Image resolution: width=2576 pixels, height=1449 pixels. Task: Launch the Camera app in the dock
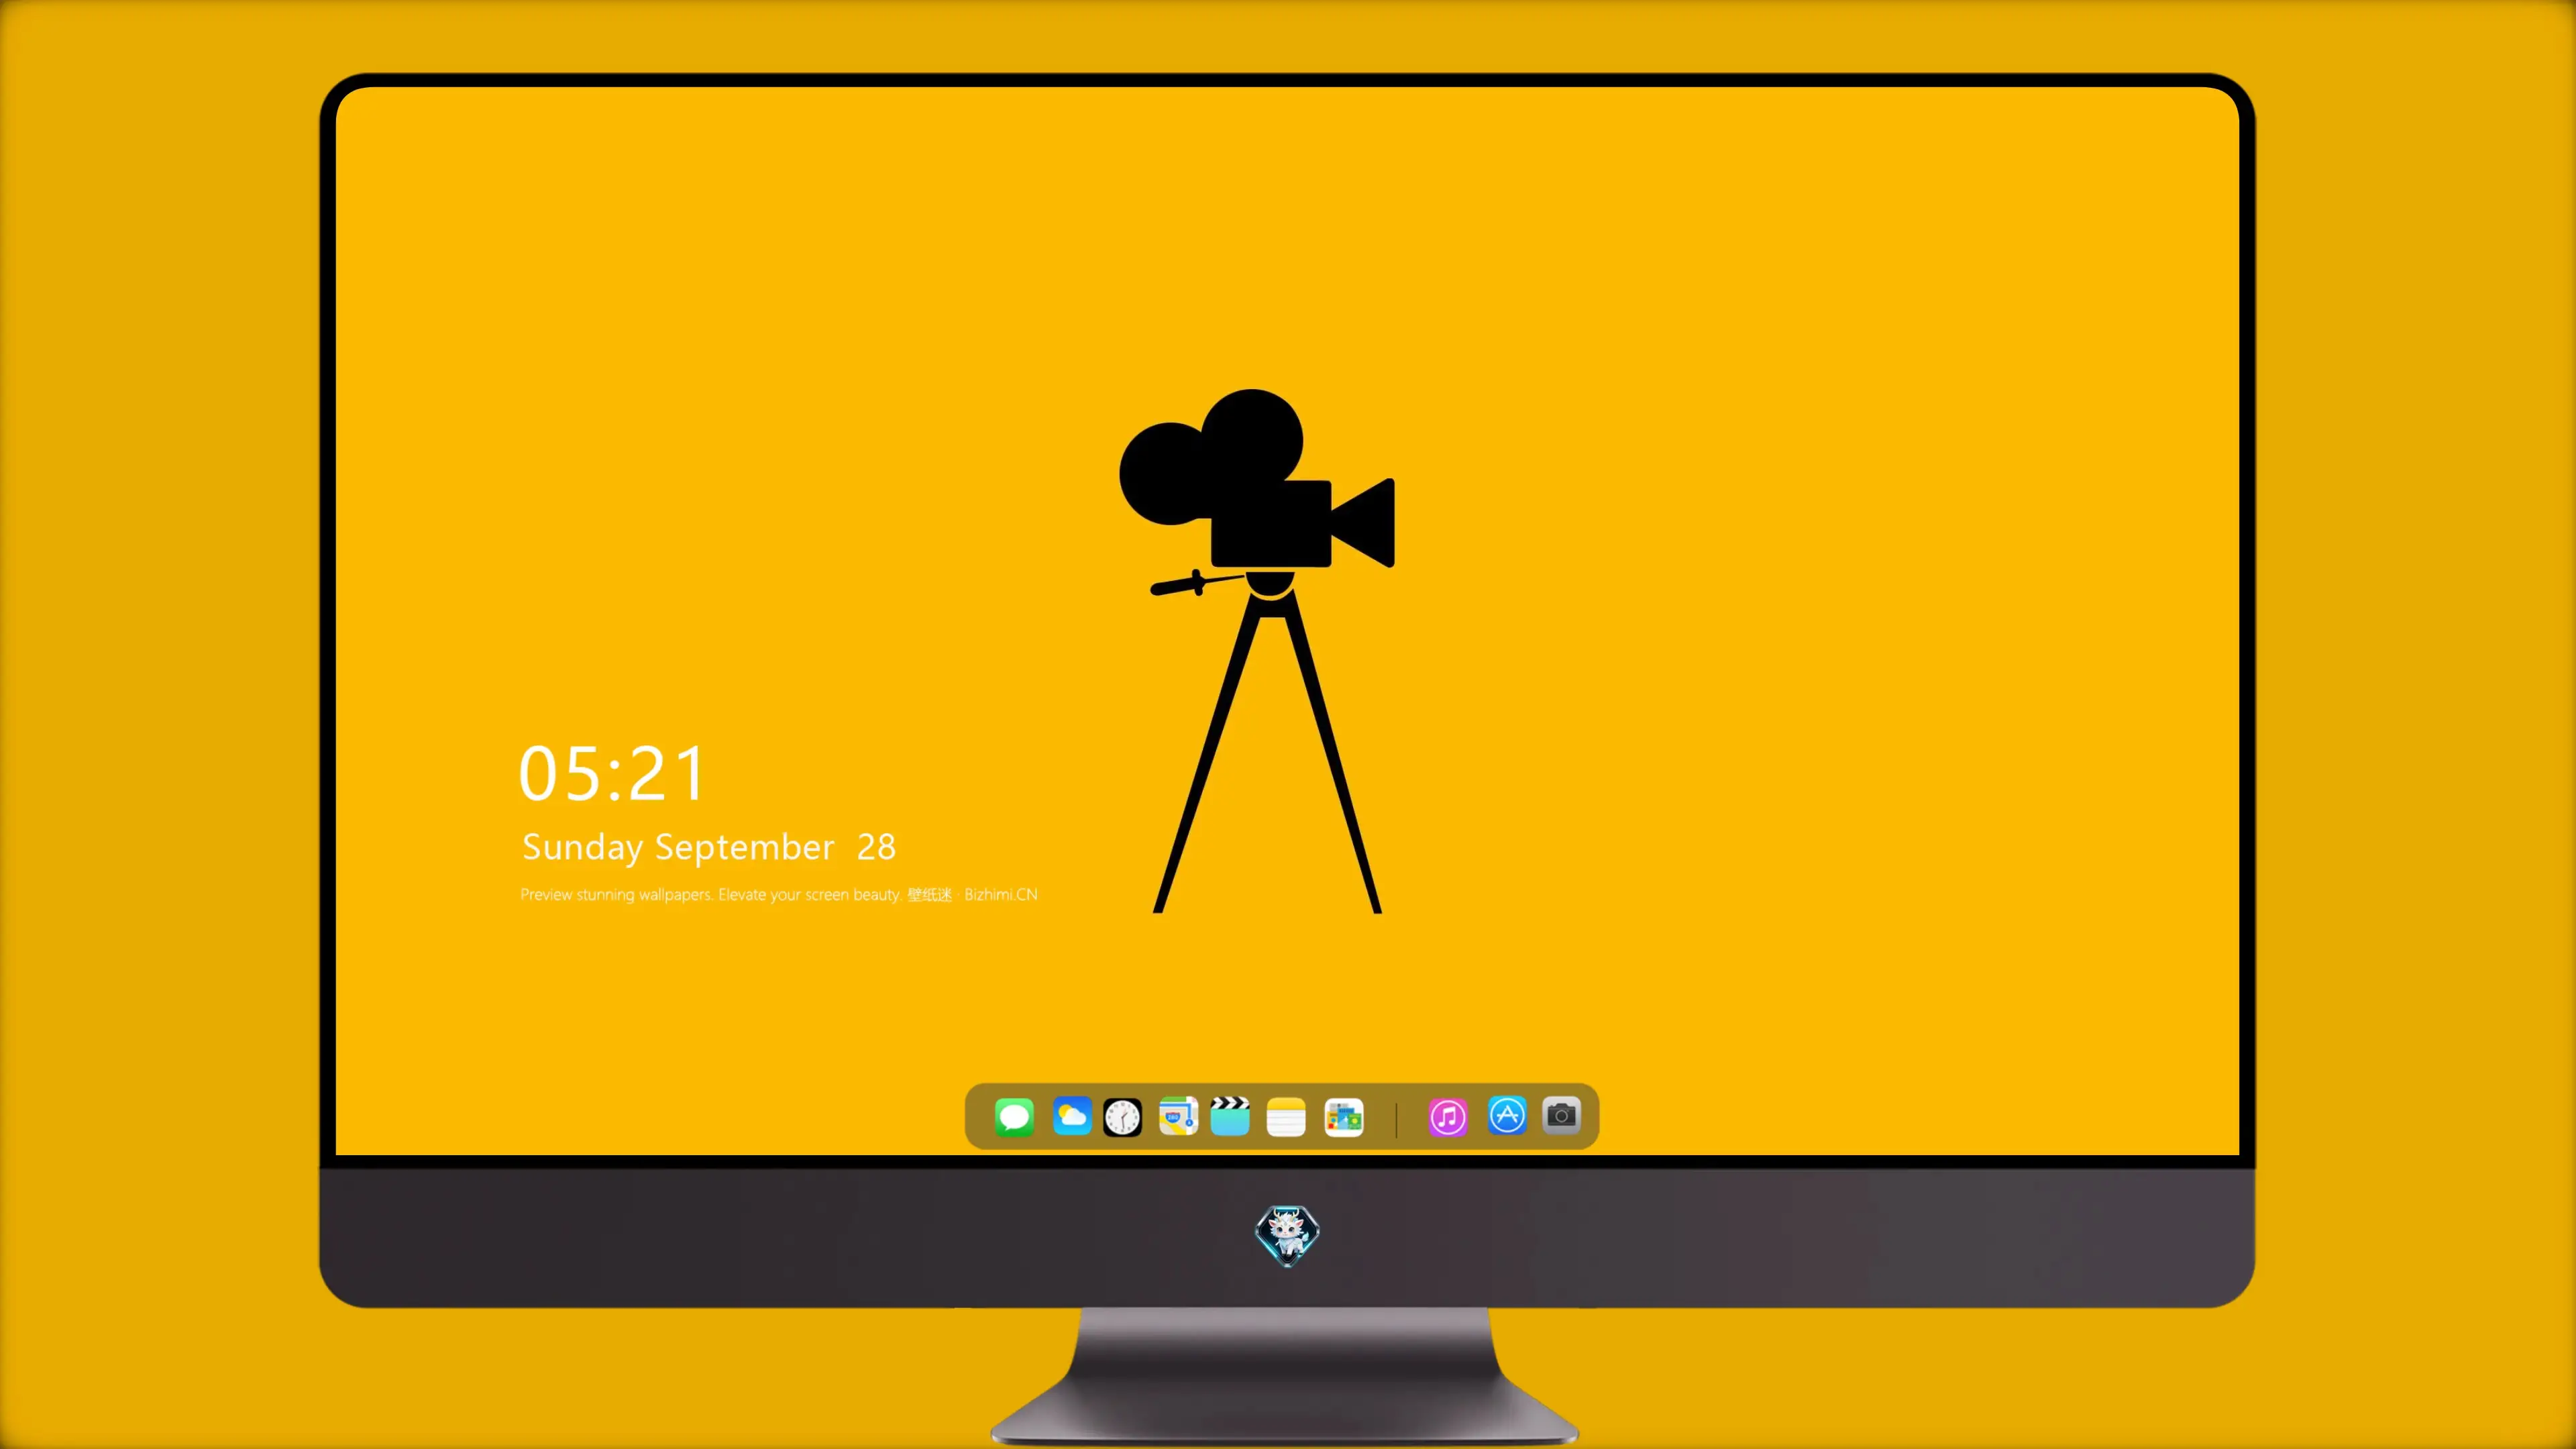pyautogui.click(x=1561, y=1115)
